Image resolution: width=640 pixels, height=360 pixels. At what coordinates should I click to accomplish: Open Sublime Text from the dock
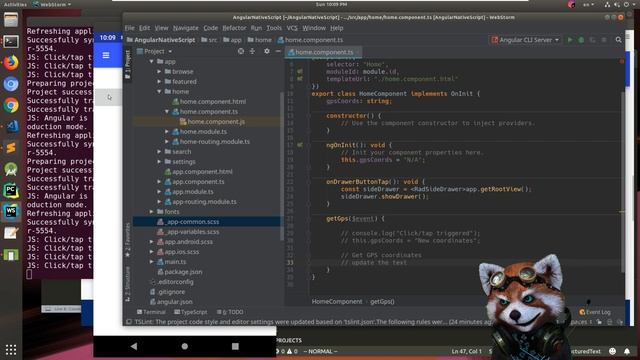tap(11, 148)
